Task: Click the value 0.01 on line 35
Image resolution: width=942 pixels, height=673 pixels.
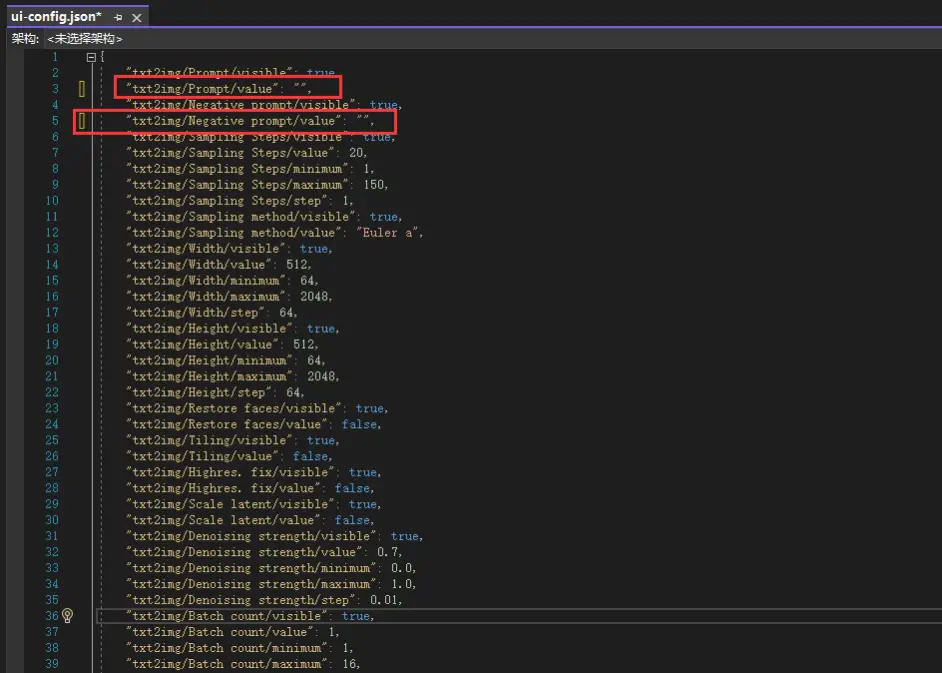Action: pyautogui.click(x=384, y=600)
